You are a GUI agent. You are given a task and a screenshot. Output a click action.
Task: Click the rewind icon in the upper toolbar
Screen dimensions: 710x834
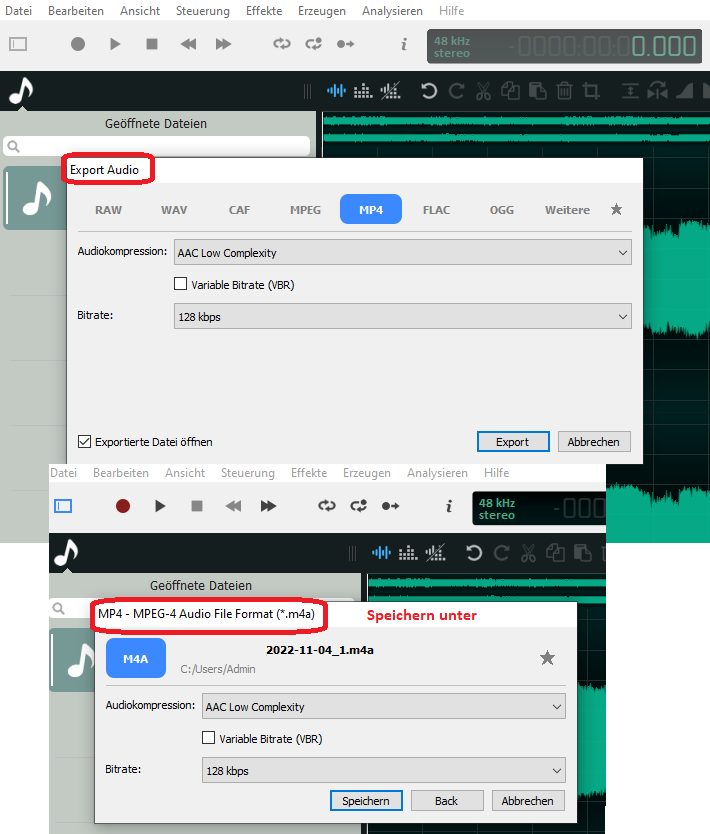pyautogui.click(x=188, y=44)
